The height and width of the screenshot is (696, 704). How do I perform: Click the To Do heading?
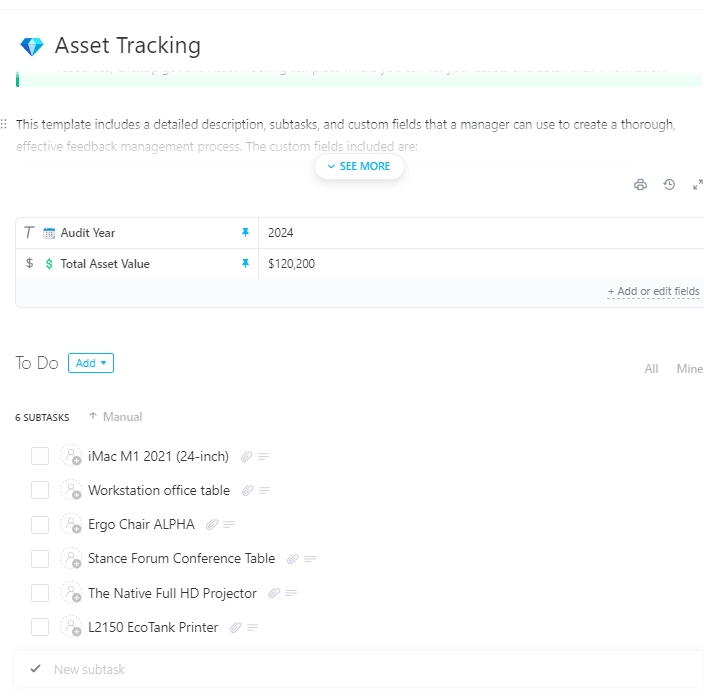(37, 363)
